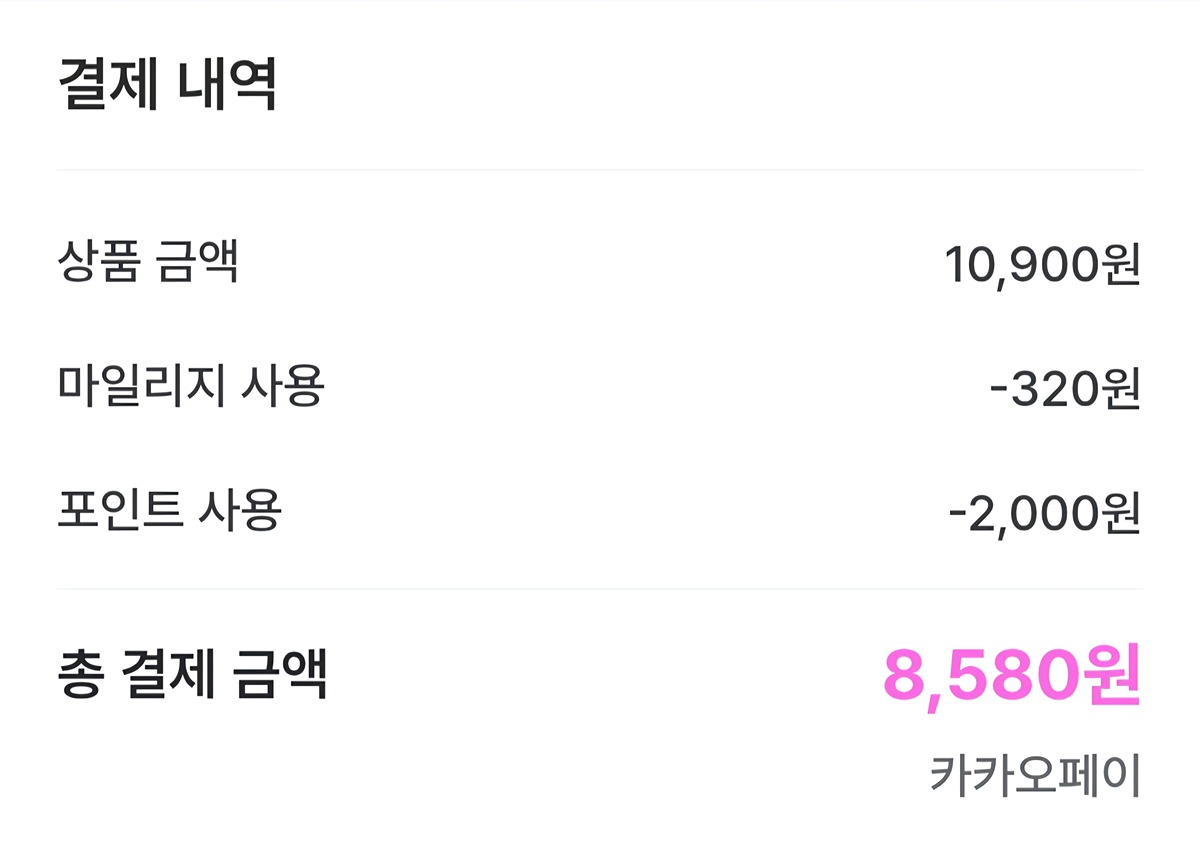
Task: Select the bold 총 결제 금액 label
Action: point(192,675)
